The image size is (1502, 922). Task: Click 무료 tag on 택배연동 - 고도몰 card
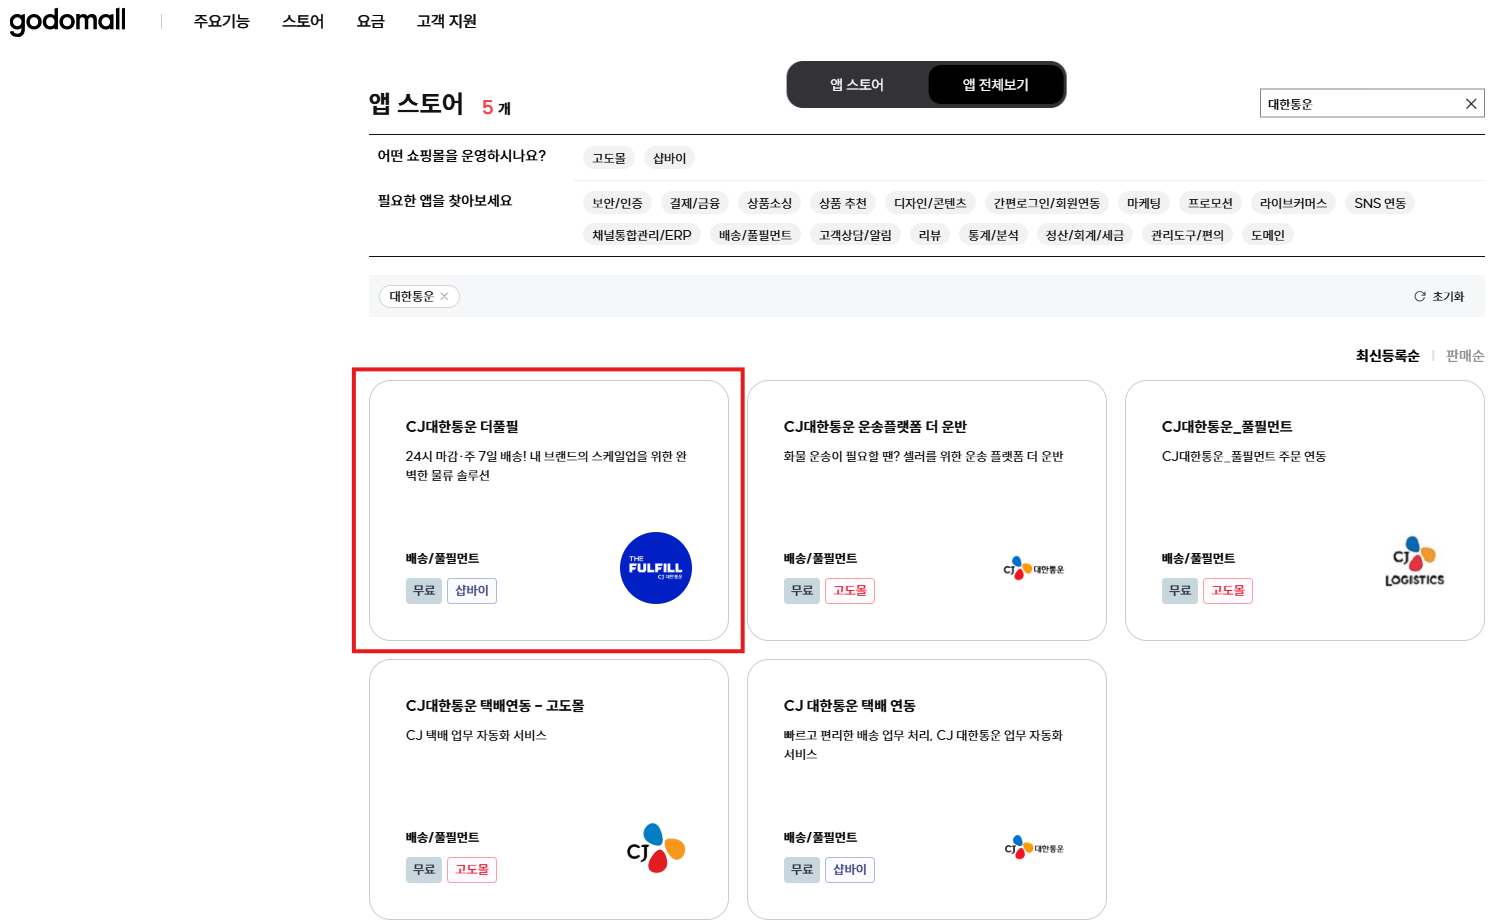click(424, 870)
